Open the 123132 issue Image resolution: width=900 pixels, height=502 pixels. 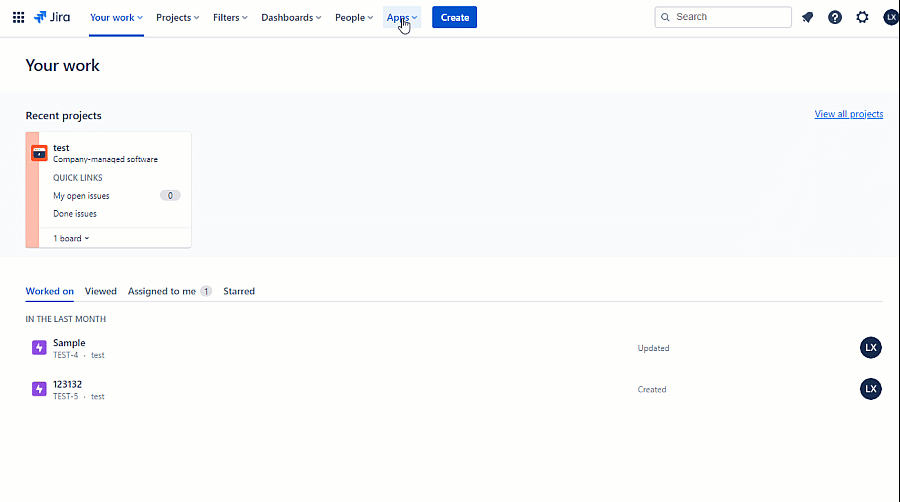[x=67, y=384]
